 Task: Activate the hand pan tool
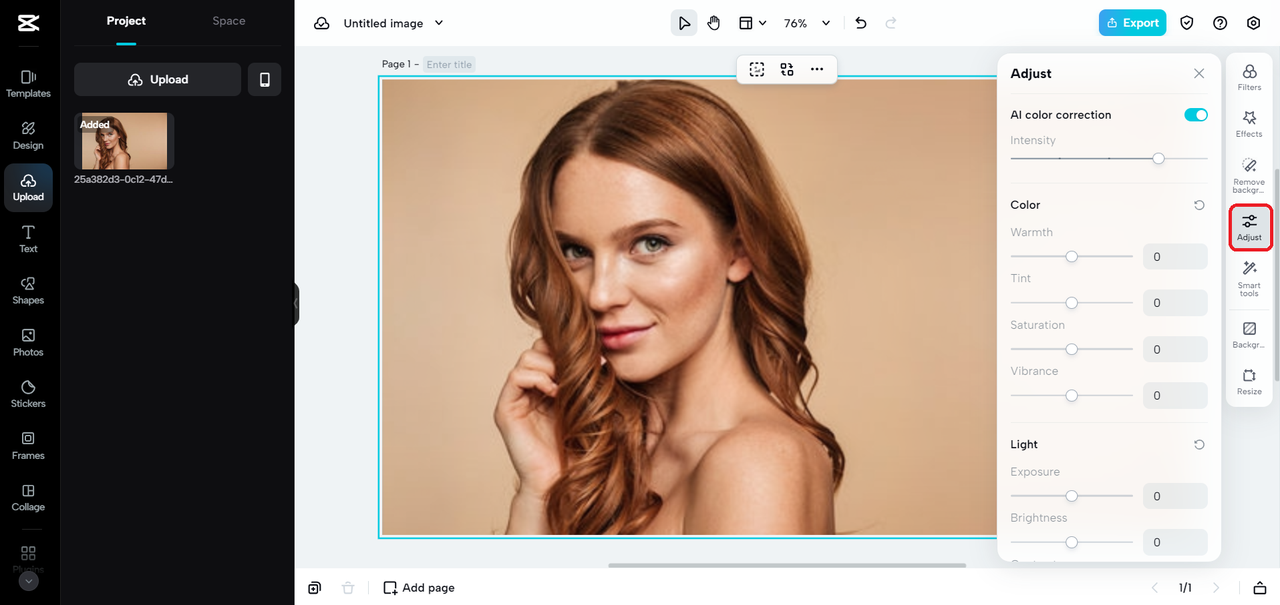[x=714, y=23]
